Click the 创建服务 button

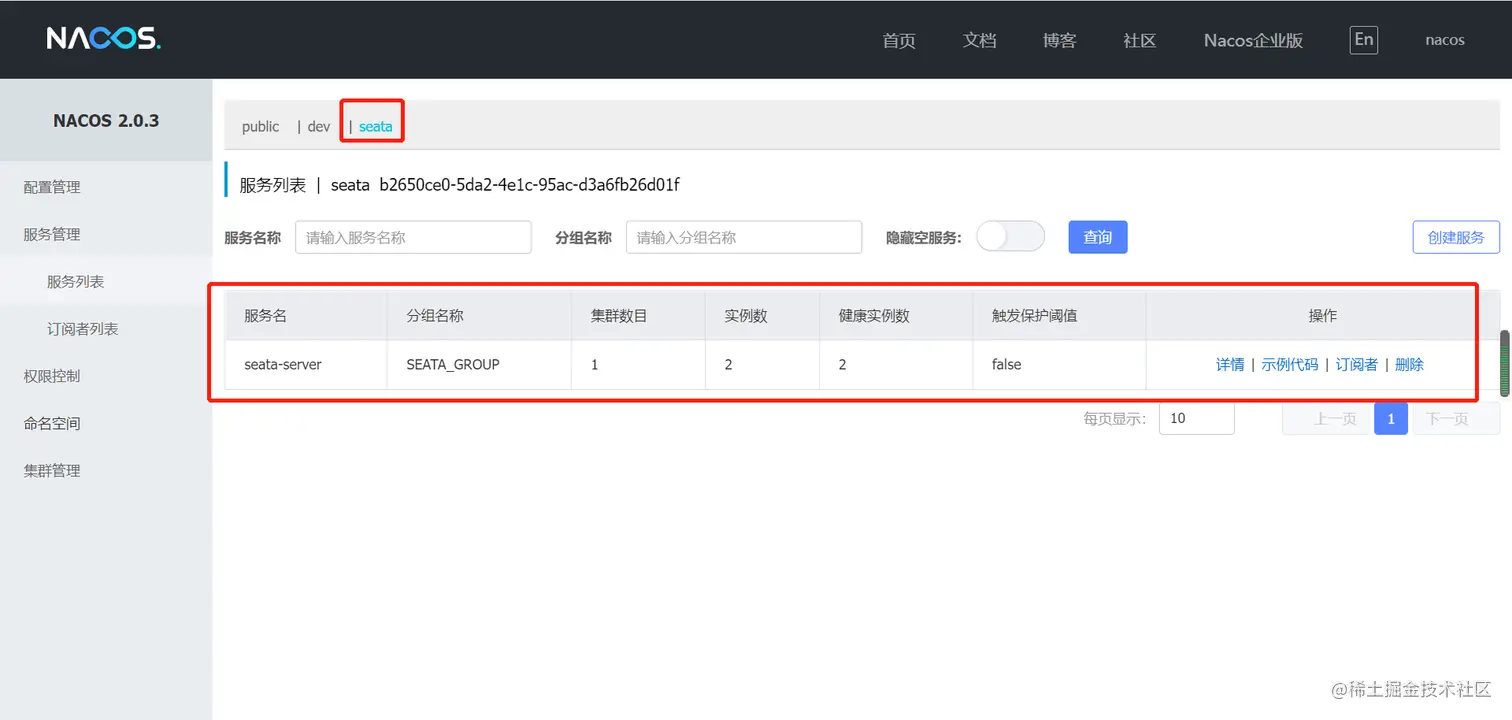1456,237
